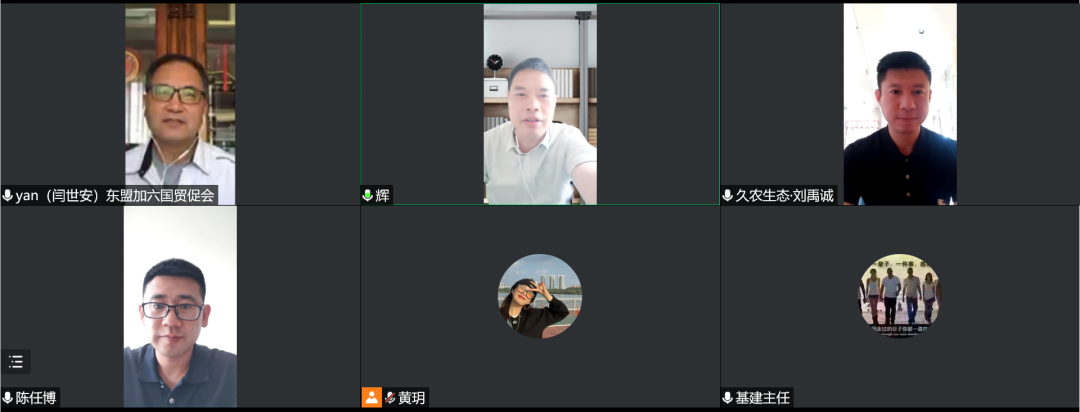Click name label yan（闫世安）东盟加六国贸促会

[x=114, y=196]
